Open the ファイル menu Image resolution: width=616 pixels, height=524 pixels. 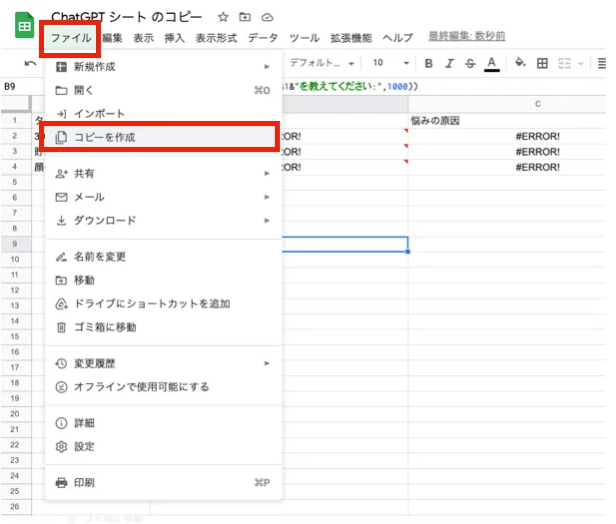(71, 38)
